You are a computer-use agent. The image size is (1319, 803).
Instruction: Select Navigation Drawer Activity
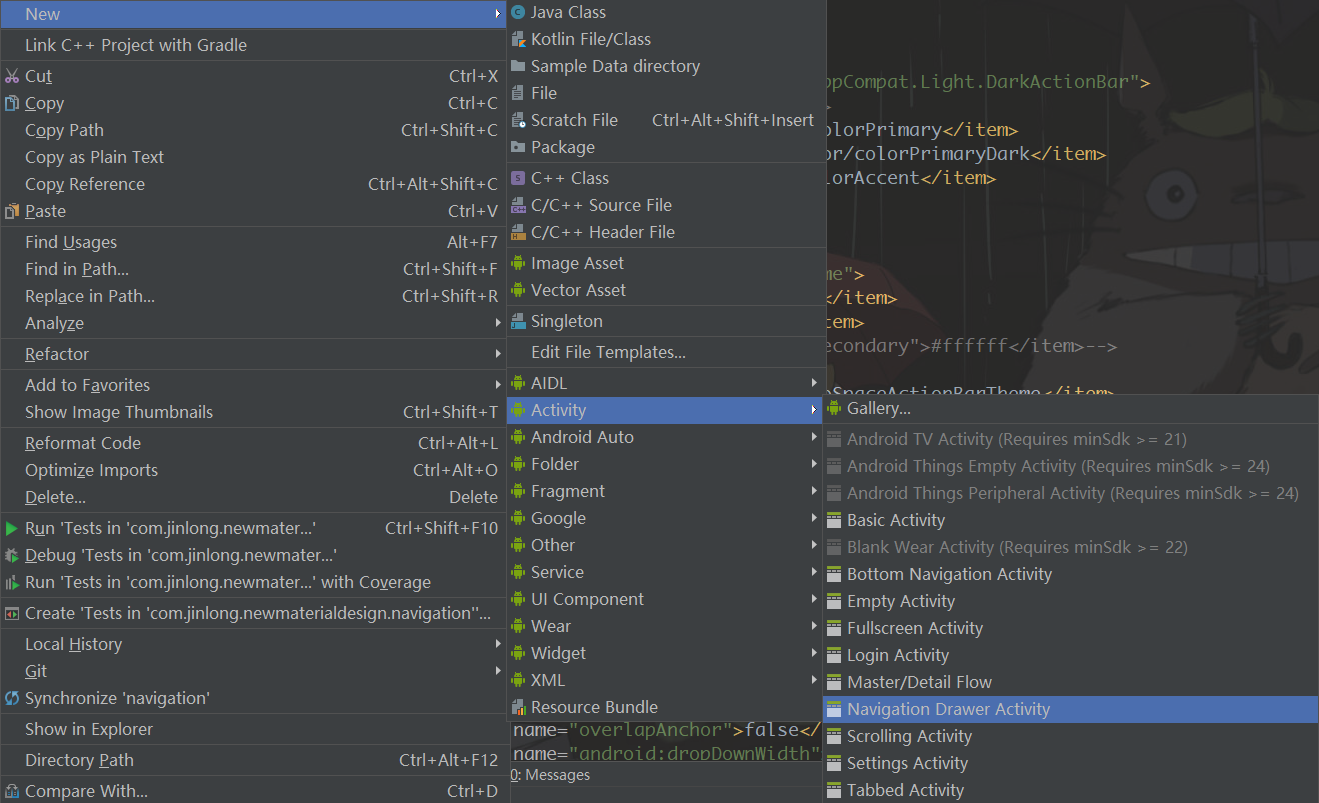pos(1070,709)
